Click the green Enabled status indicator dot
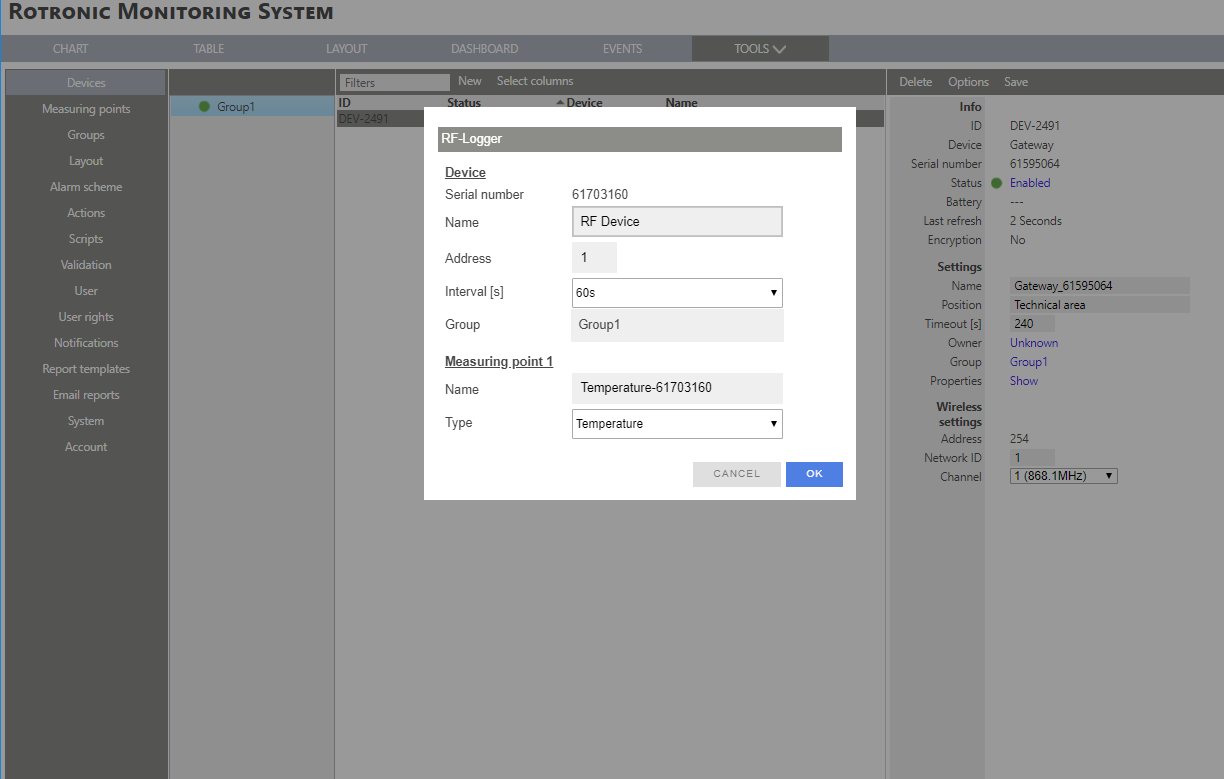This screenshot has height=779, width=1224. click(997, 183)
